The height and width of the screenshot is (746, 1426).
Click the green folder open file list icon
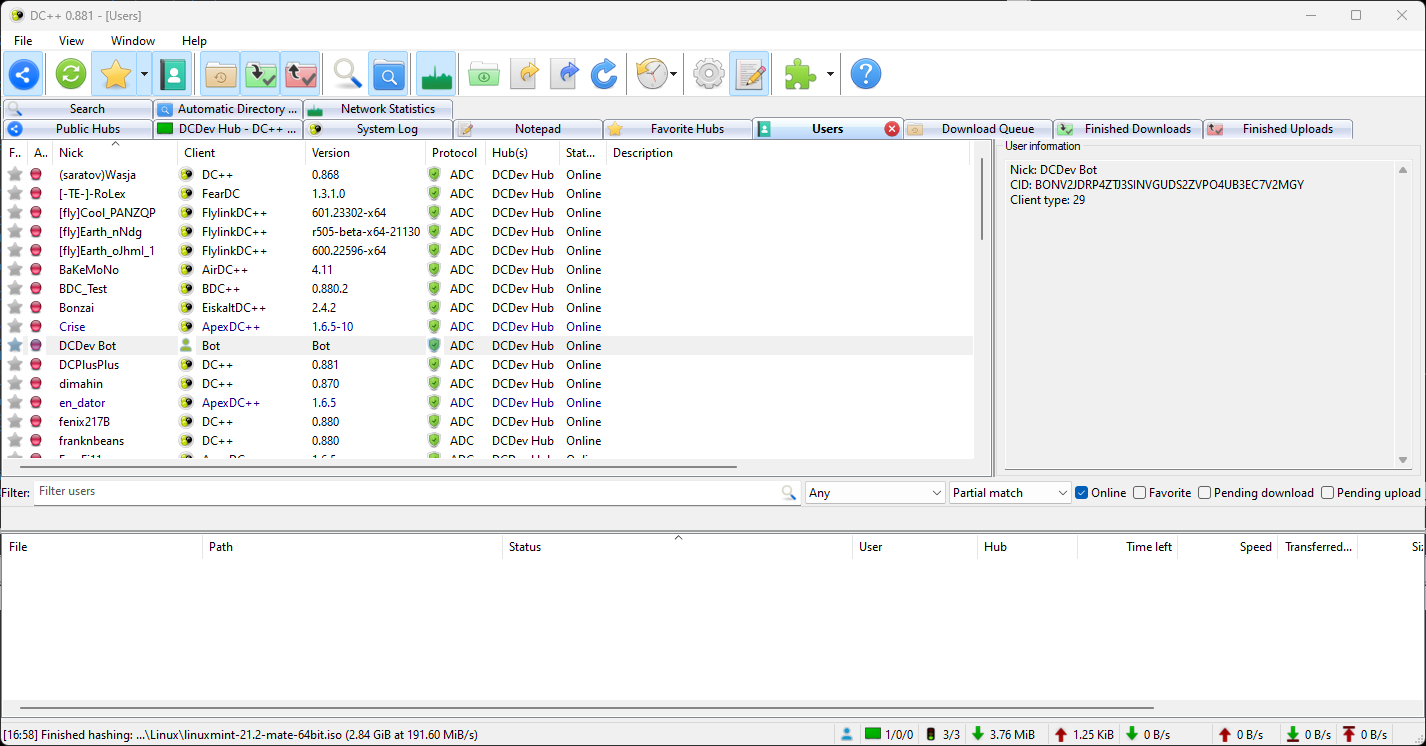483,74
